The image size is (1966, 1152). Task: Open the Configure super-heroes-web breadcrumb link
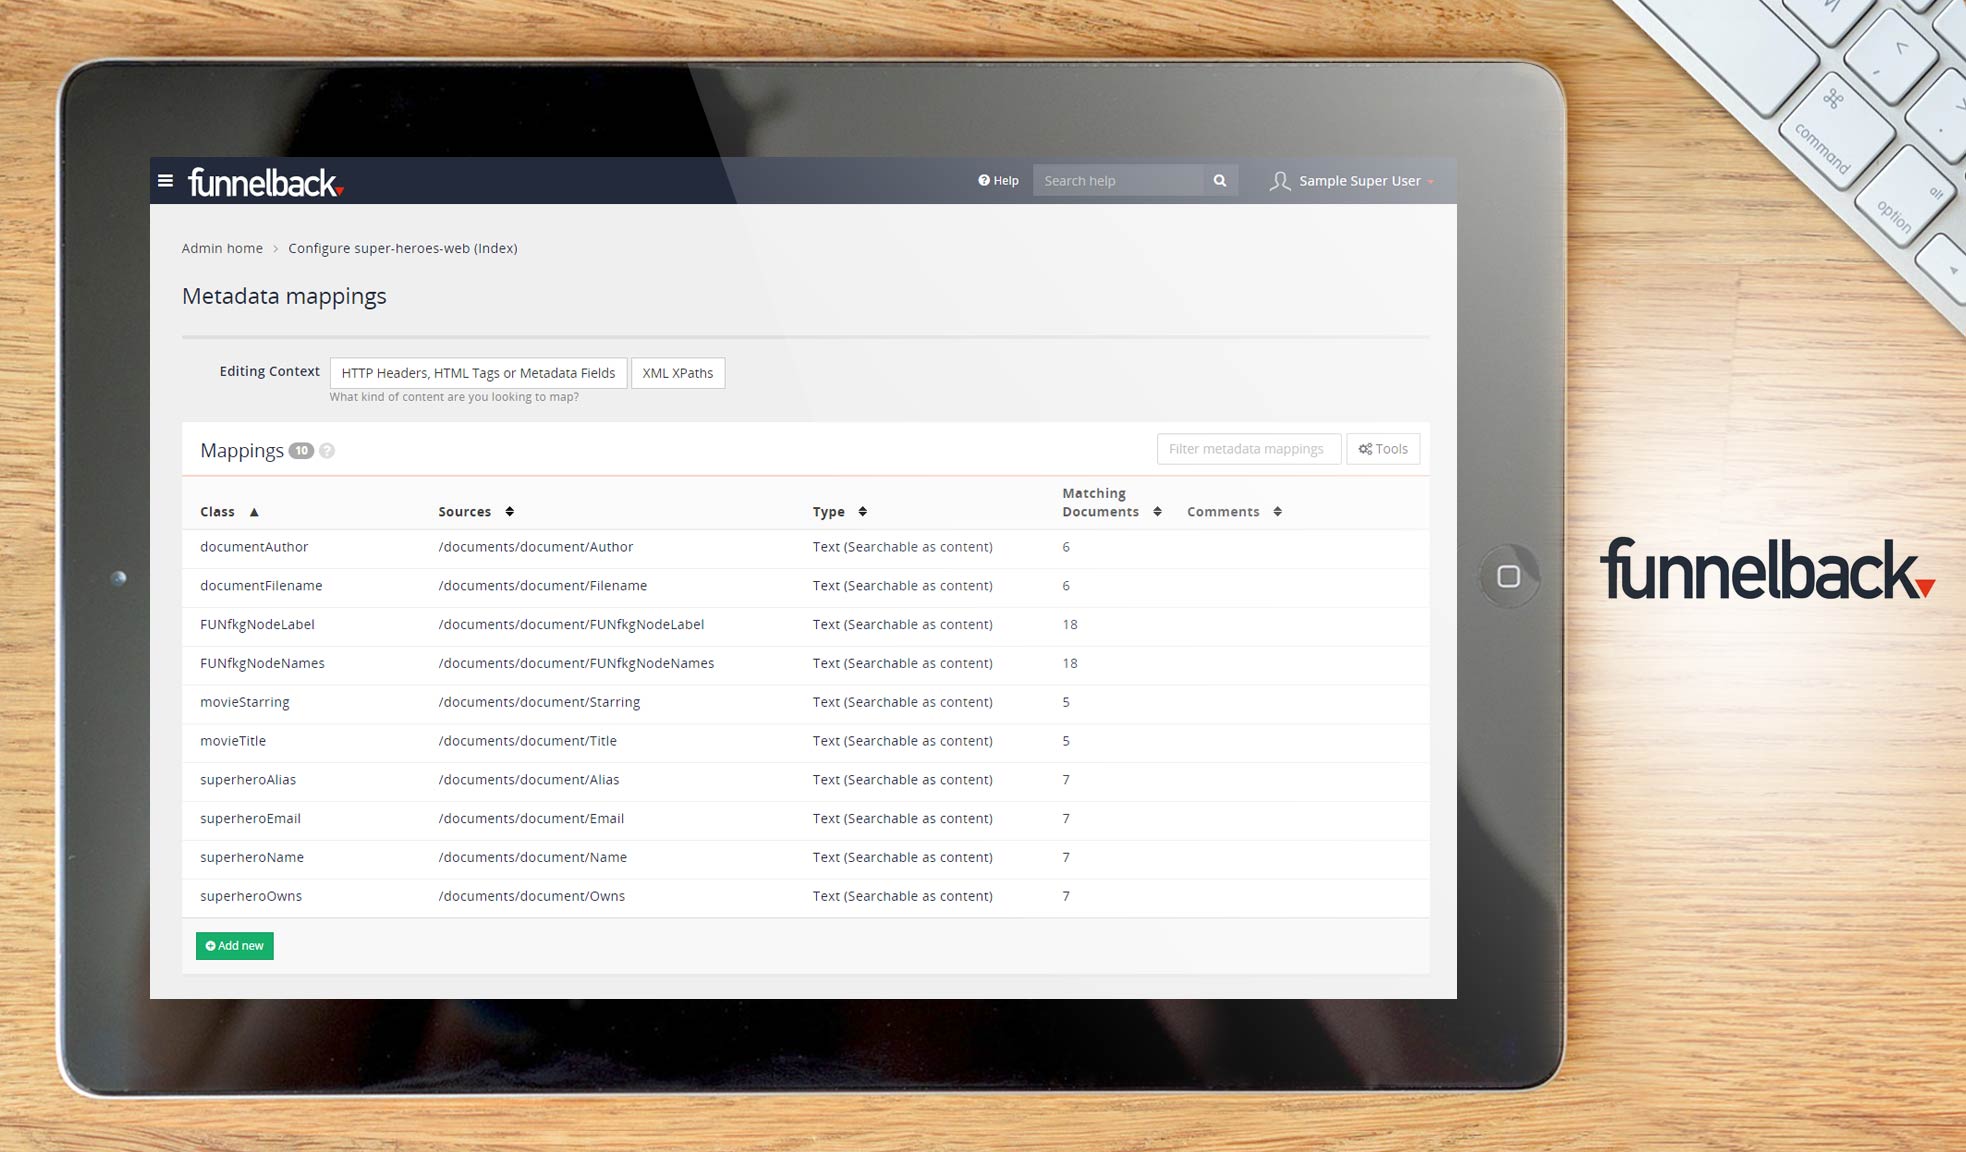[x=402, y=248]
